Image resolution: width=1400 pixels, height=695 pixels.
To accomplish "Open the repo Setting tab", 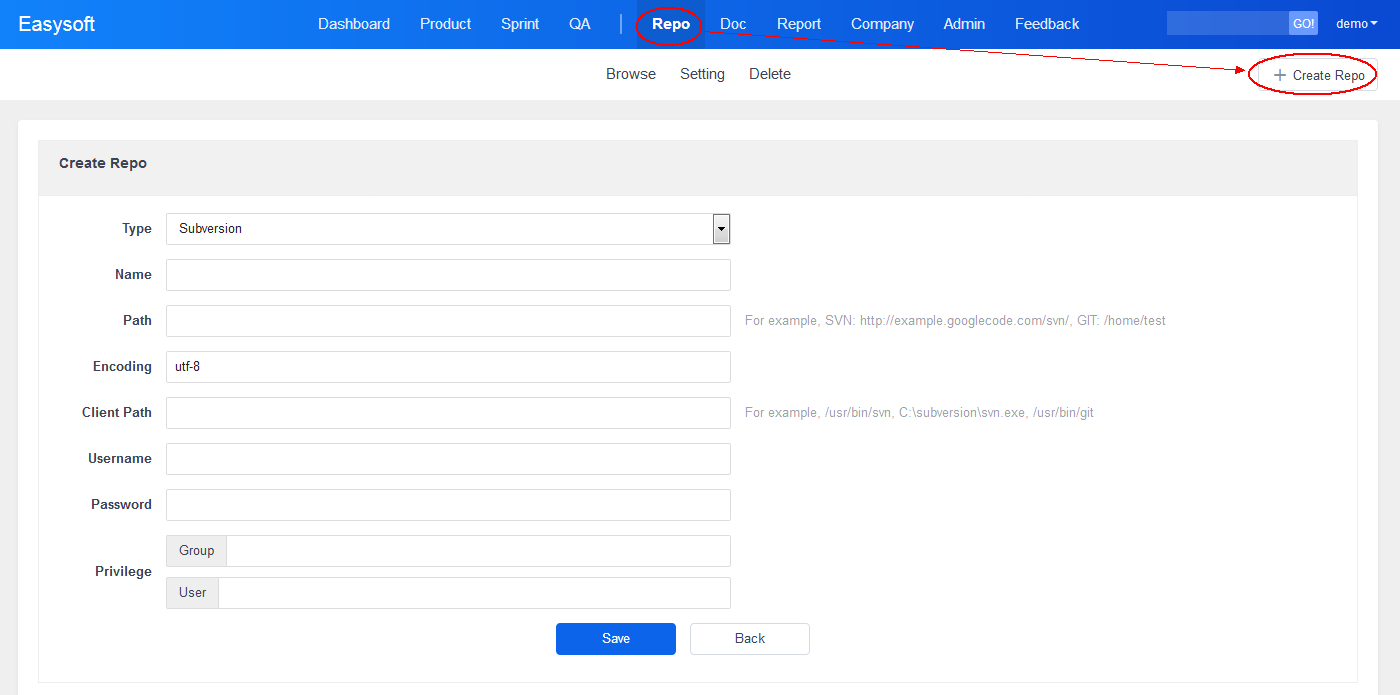I will tap(702, 74).
